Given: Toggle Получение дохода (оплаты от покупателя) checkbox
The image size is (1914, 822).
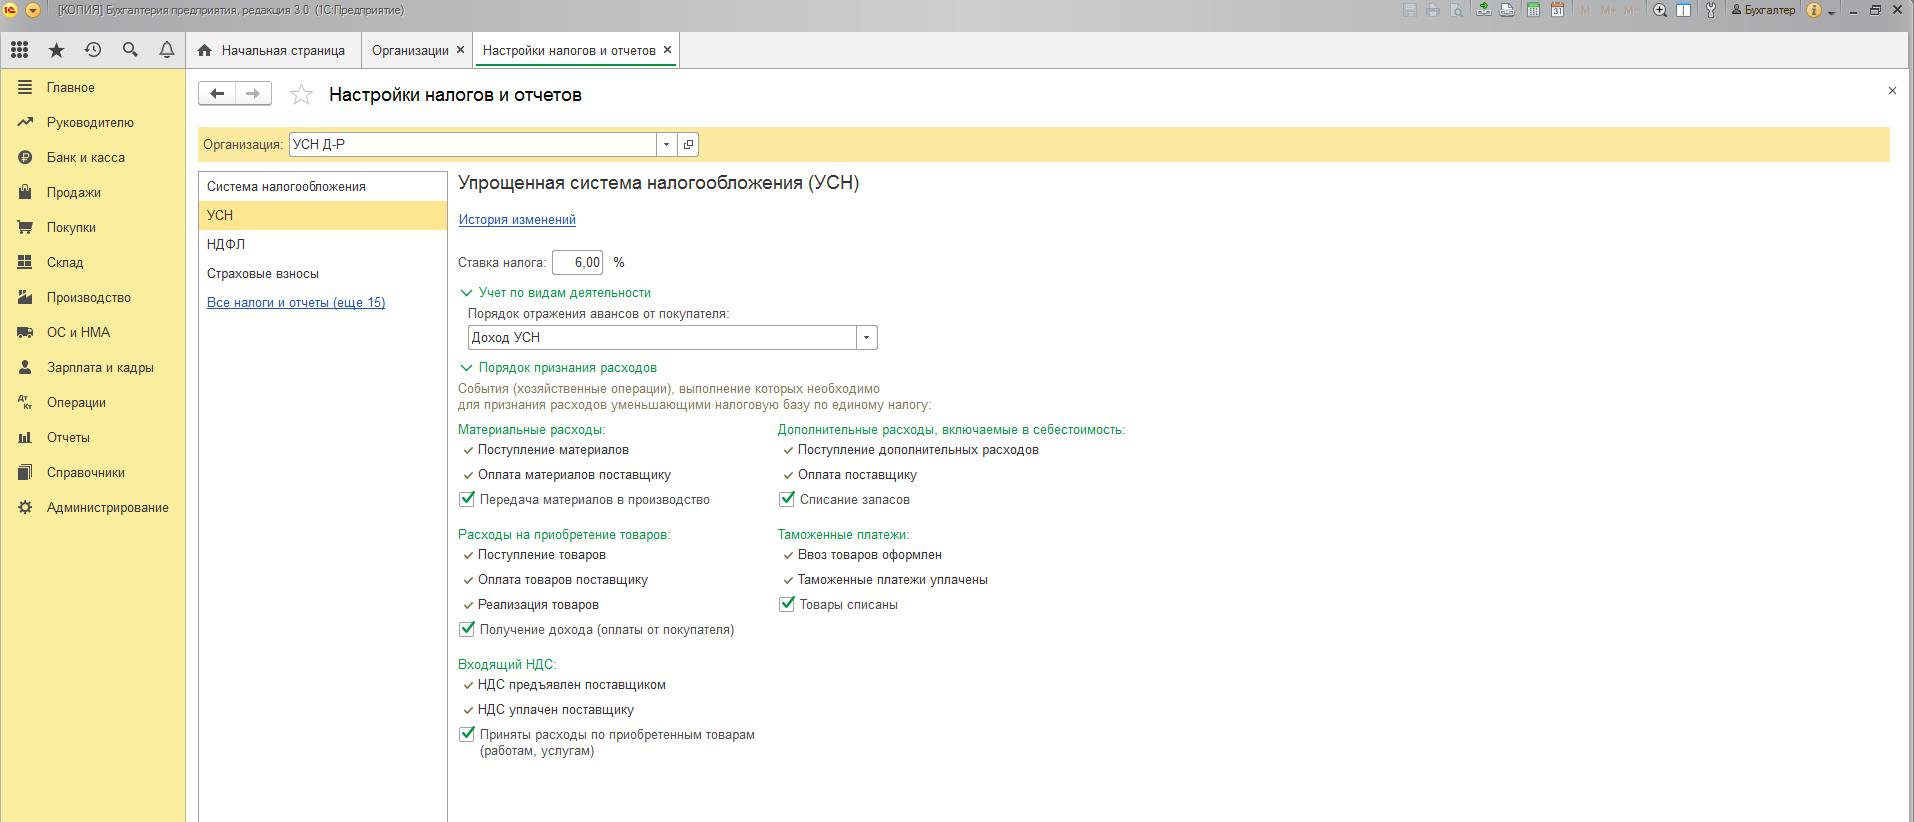Looking at the screenshot, I should [x=467, y=630].
